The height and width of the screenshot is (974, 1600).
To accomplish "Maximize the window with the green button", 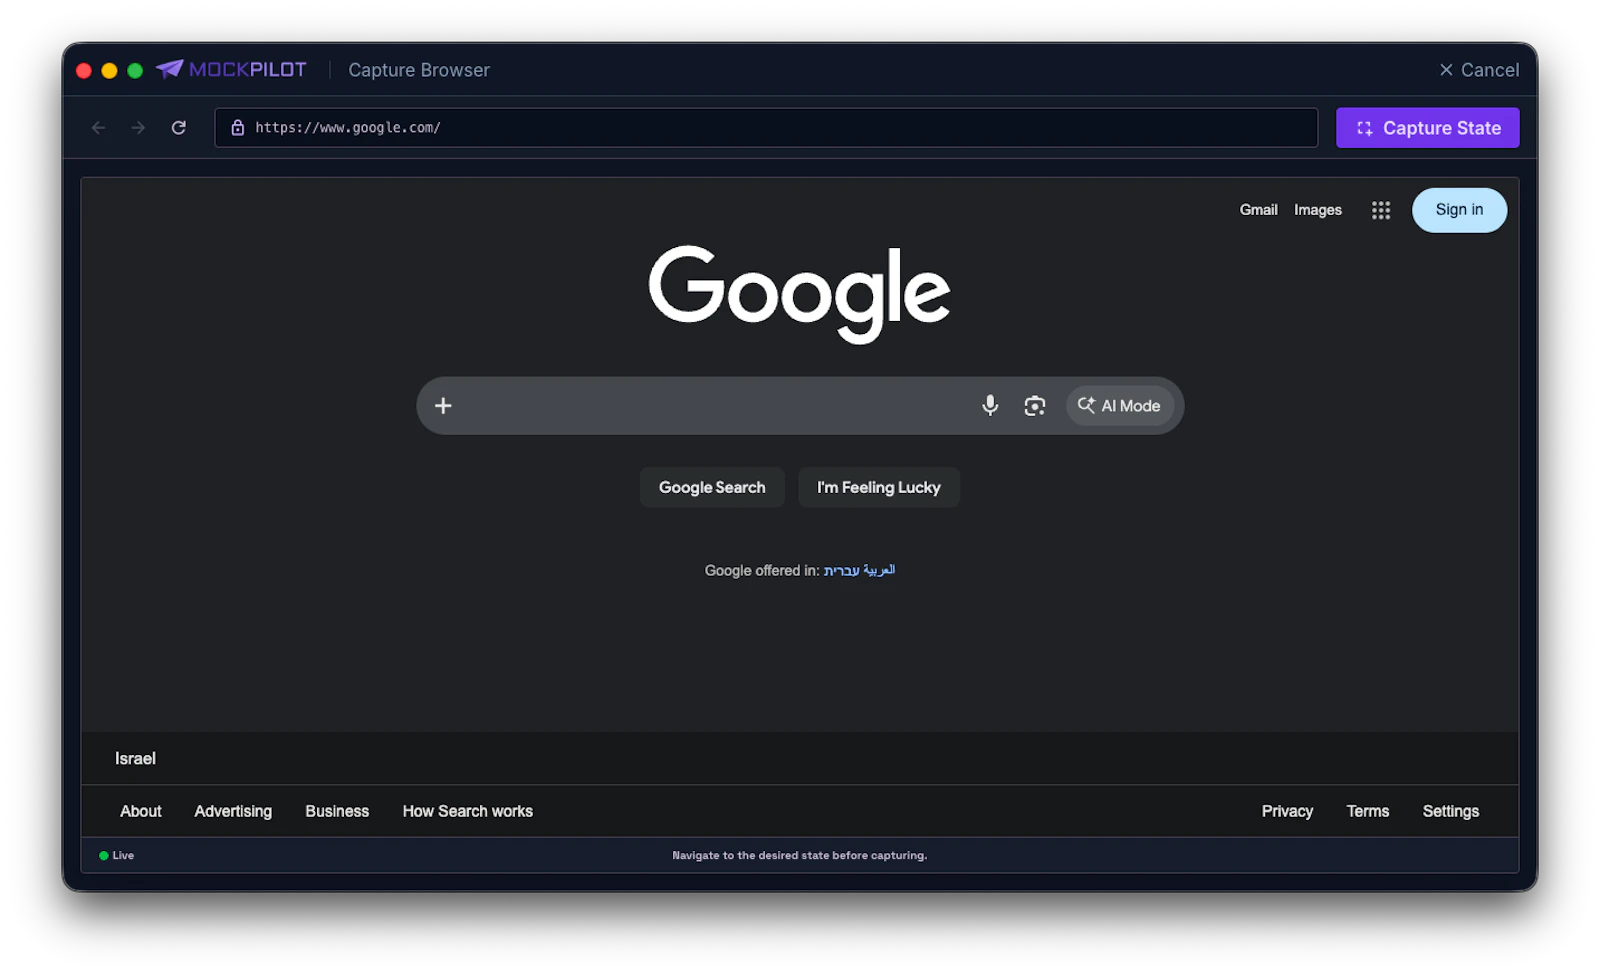I will [135, 70].
